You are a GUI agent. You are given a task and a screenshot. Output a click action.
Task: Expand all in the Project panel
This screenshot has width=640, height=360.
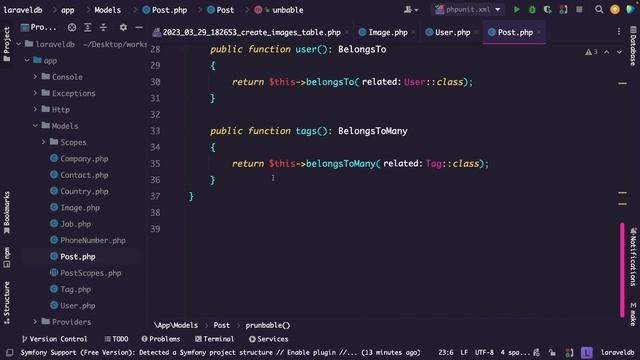(87, 27)
